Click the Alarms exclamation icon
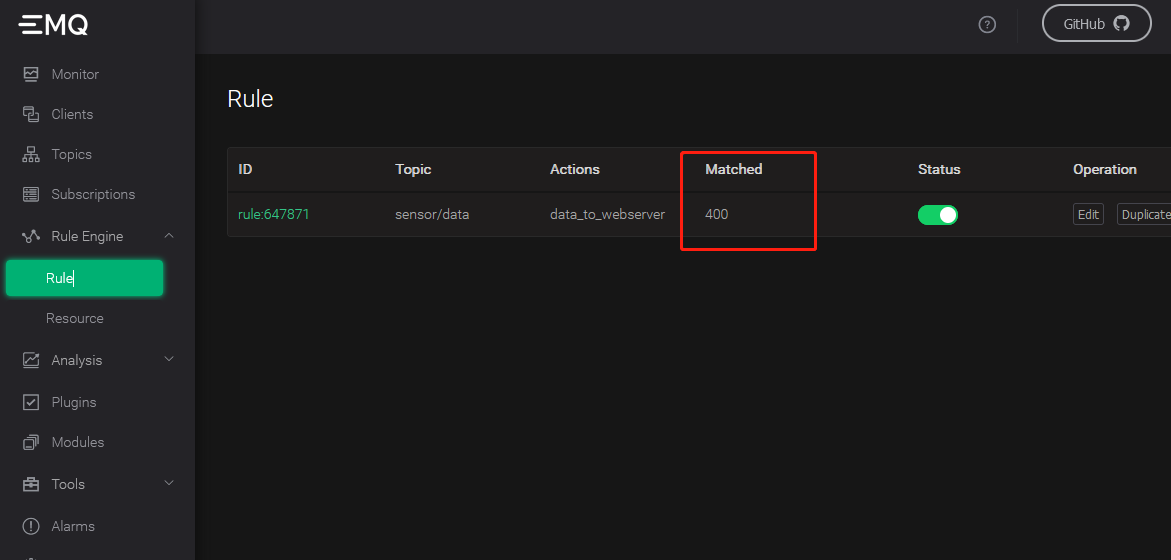Image resolution: width=1171 pixels, height=560 pixels. point(31,526)
